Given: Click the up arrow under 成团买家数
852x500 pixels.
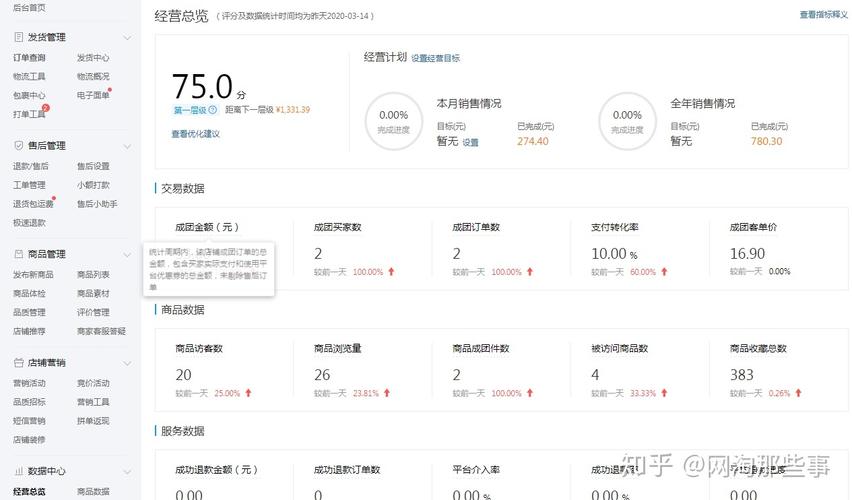Looking at the screenshot, I should pyautogui.click(x=391, y=272).
